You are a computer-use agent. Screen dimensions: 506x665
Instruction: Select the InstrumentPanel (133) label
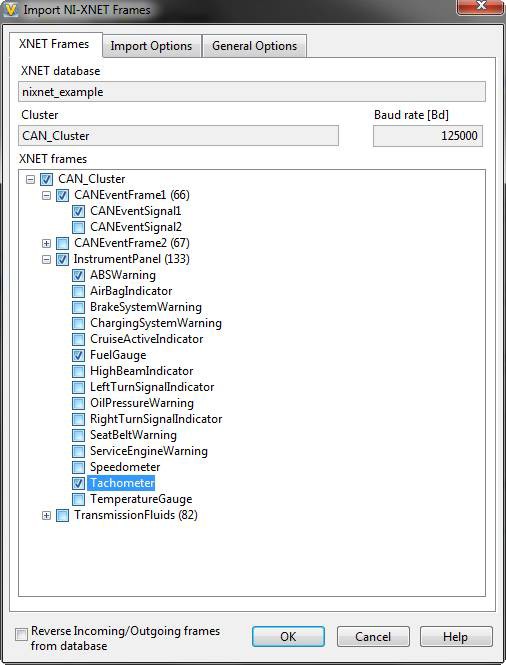131,259
